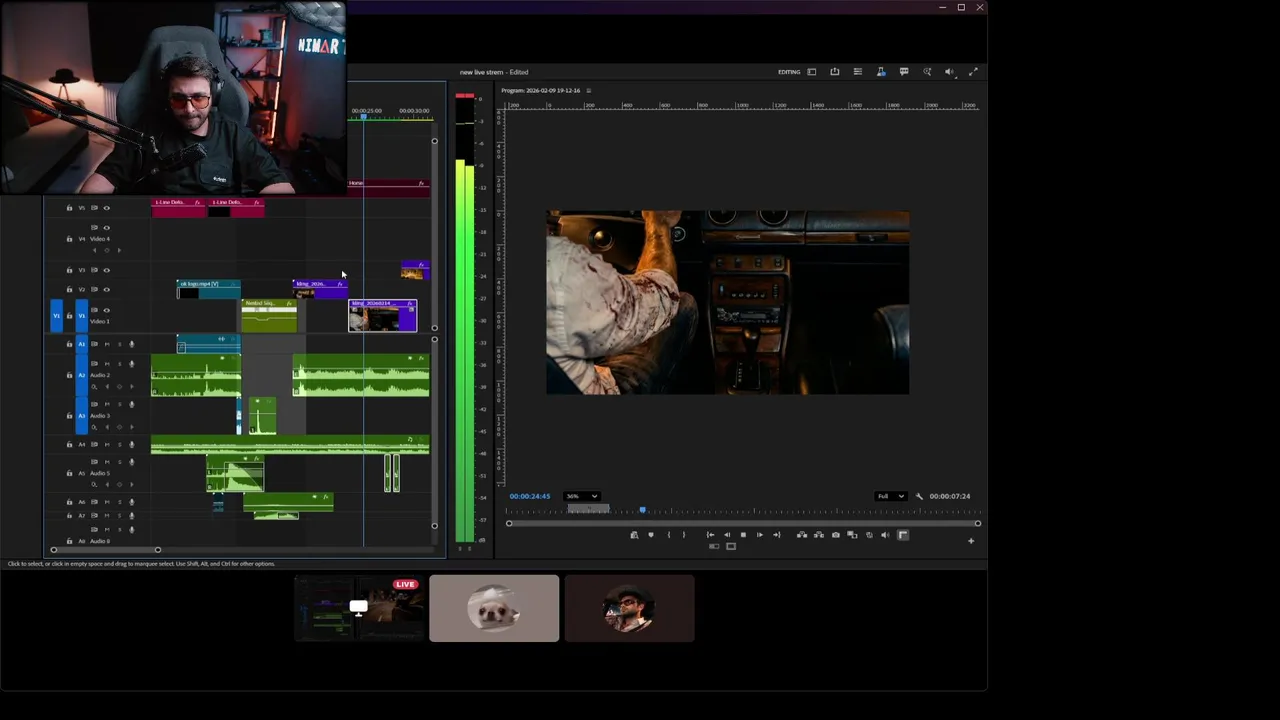Image resolution: width=1280 pixels, height=720 pixels.
Task: Click the header volume speaker icon
Action: (950, 72)
